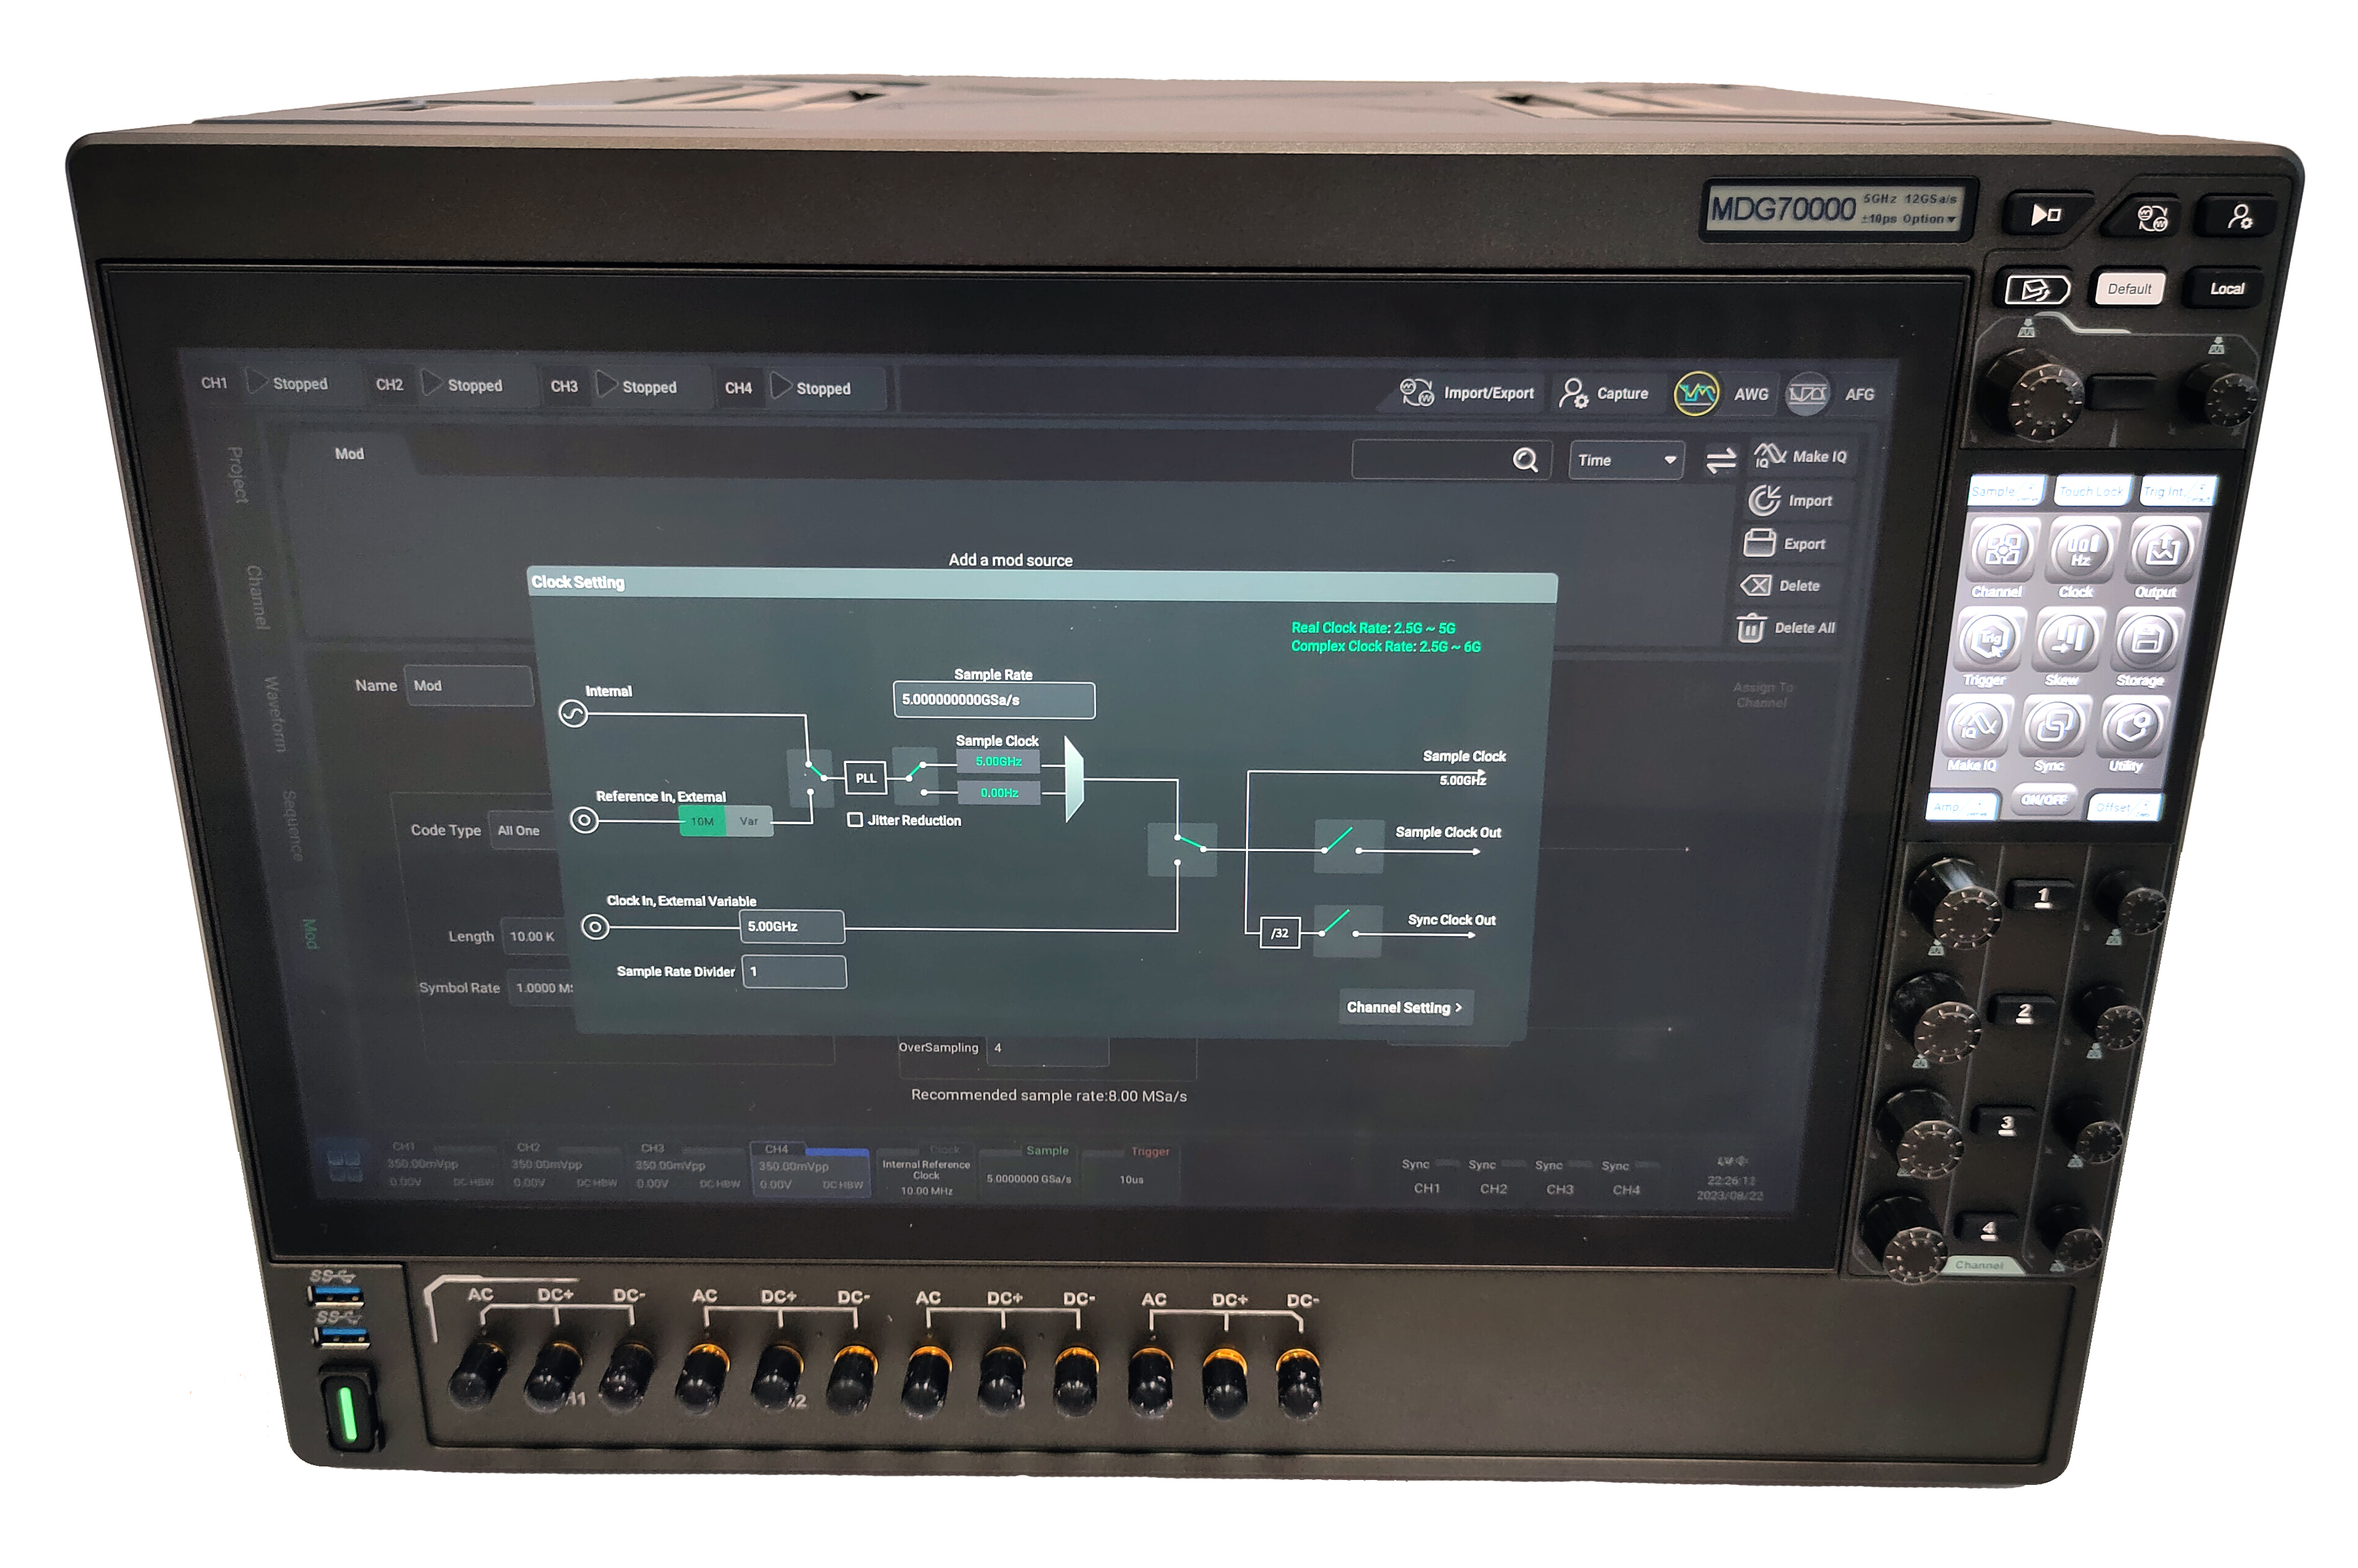Push hardware channel 2 button
The height and width of the screenshot is (1568, 2358).
point(2024,1011)
